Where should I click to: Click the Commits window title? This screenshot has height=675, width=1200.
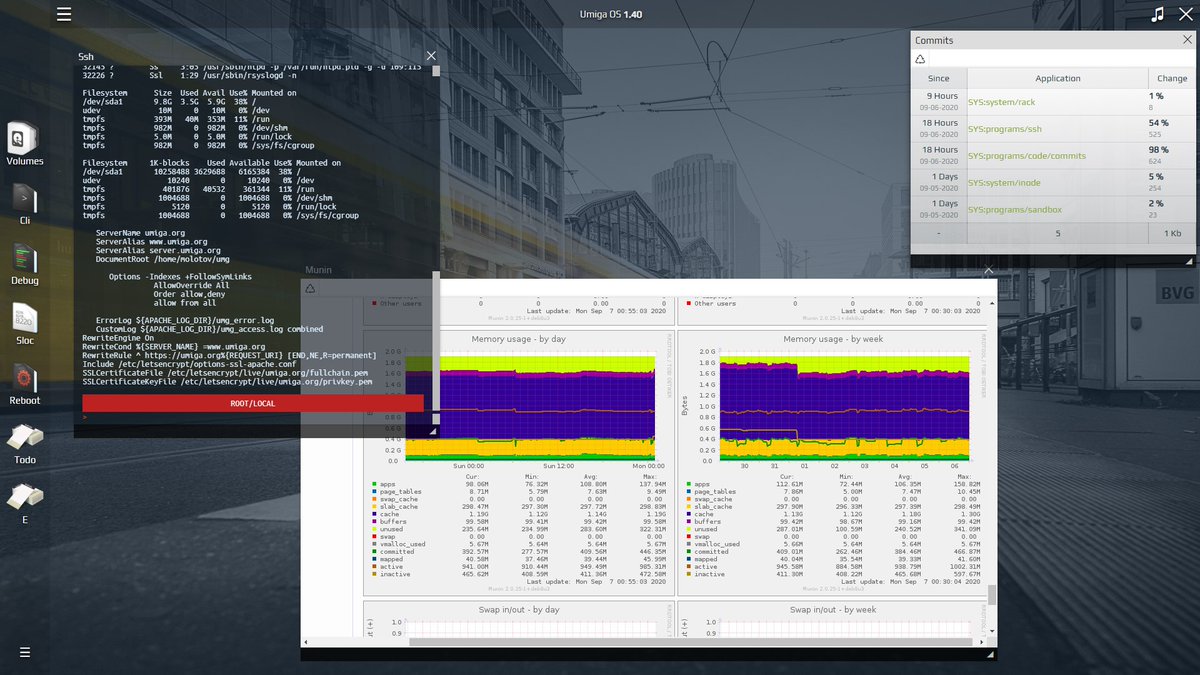tap(934, 40)
